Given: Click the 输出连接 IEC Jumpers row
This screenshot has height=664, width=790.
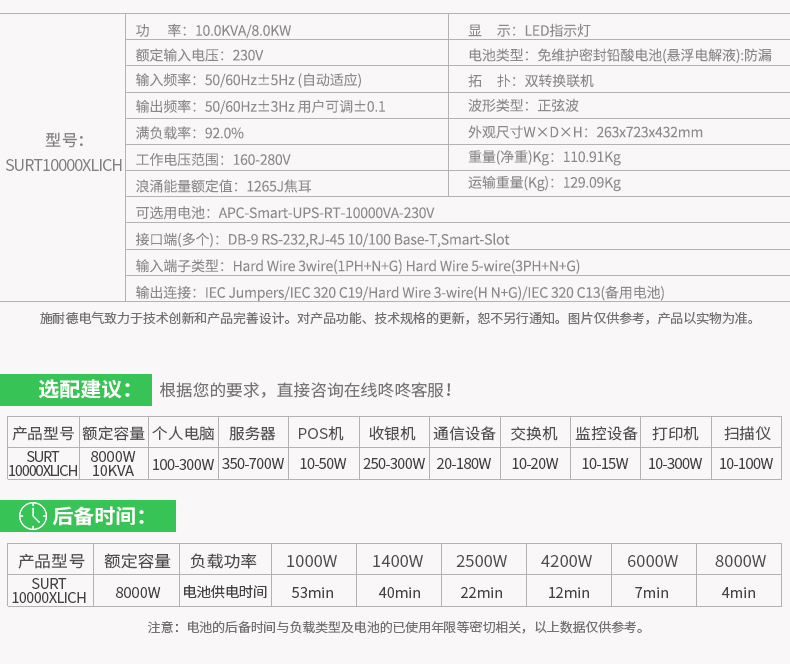Looking at the screenshot, I should (x=399, y=292).
